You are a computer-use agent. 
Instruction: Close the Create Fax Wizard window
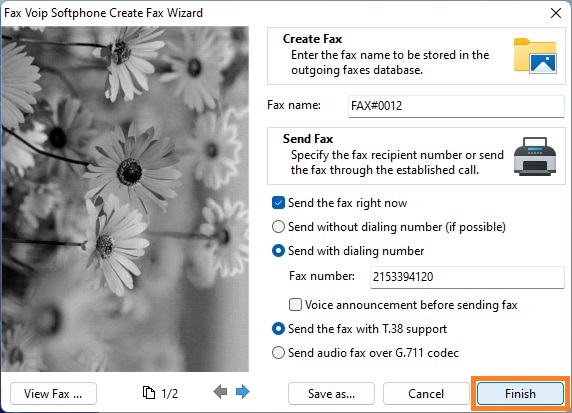(556, 13)
